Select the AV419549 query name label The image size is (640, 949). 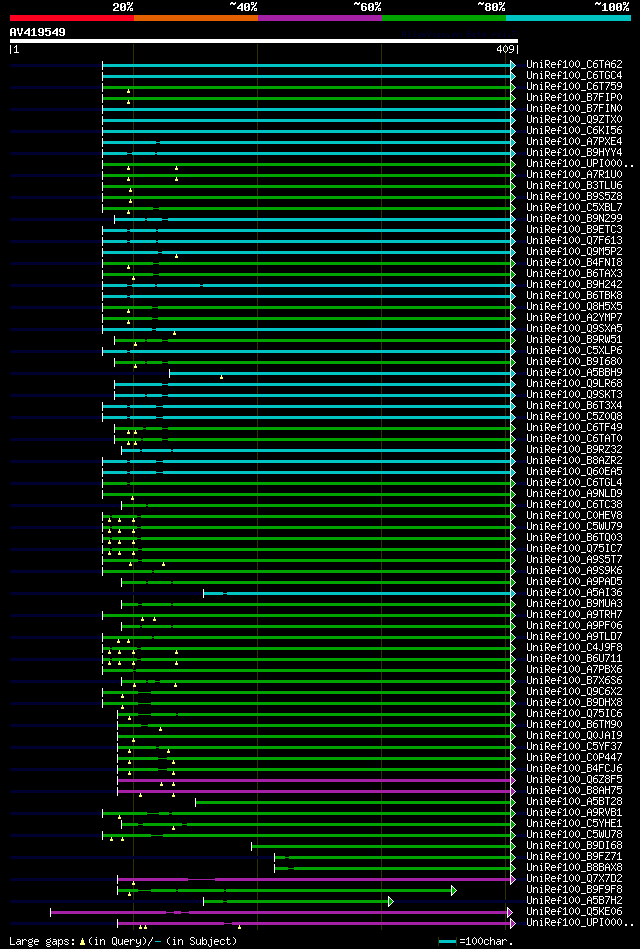coord(38,32)
